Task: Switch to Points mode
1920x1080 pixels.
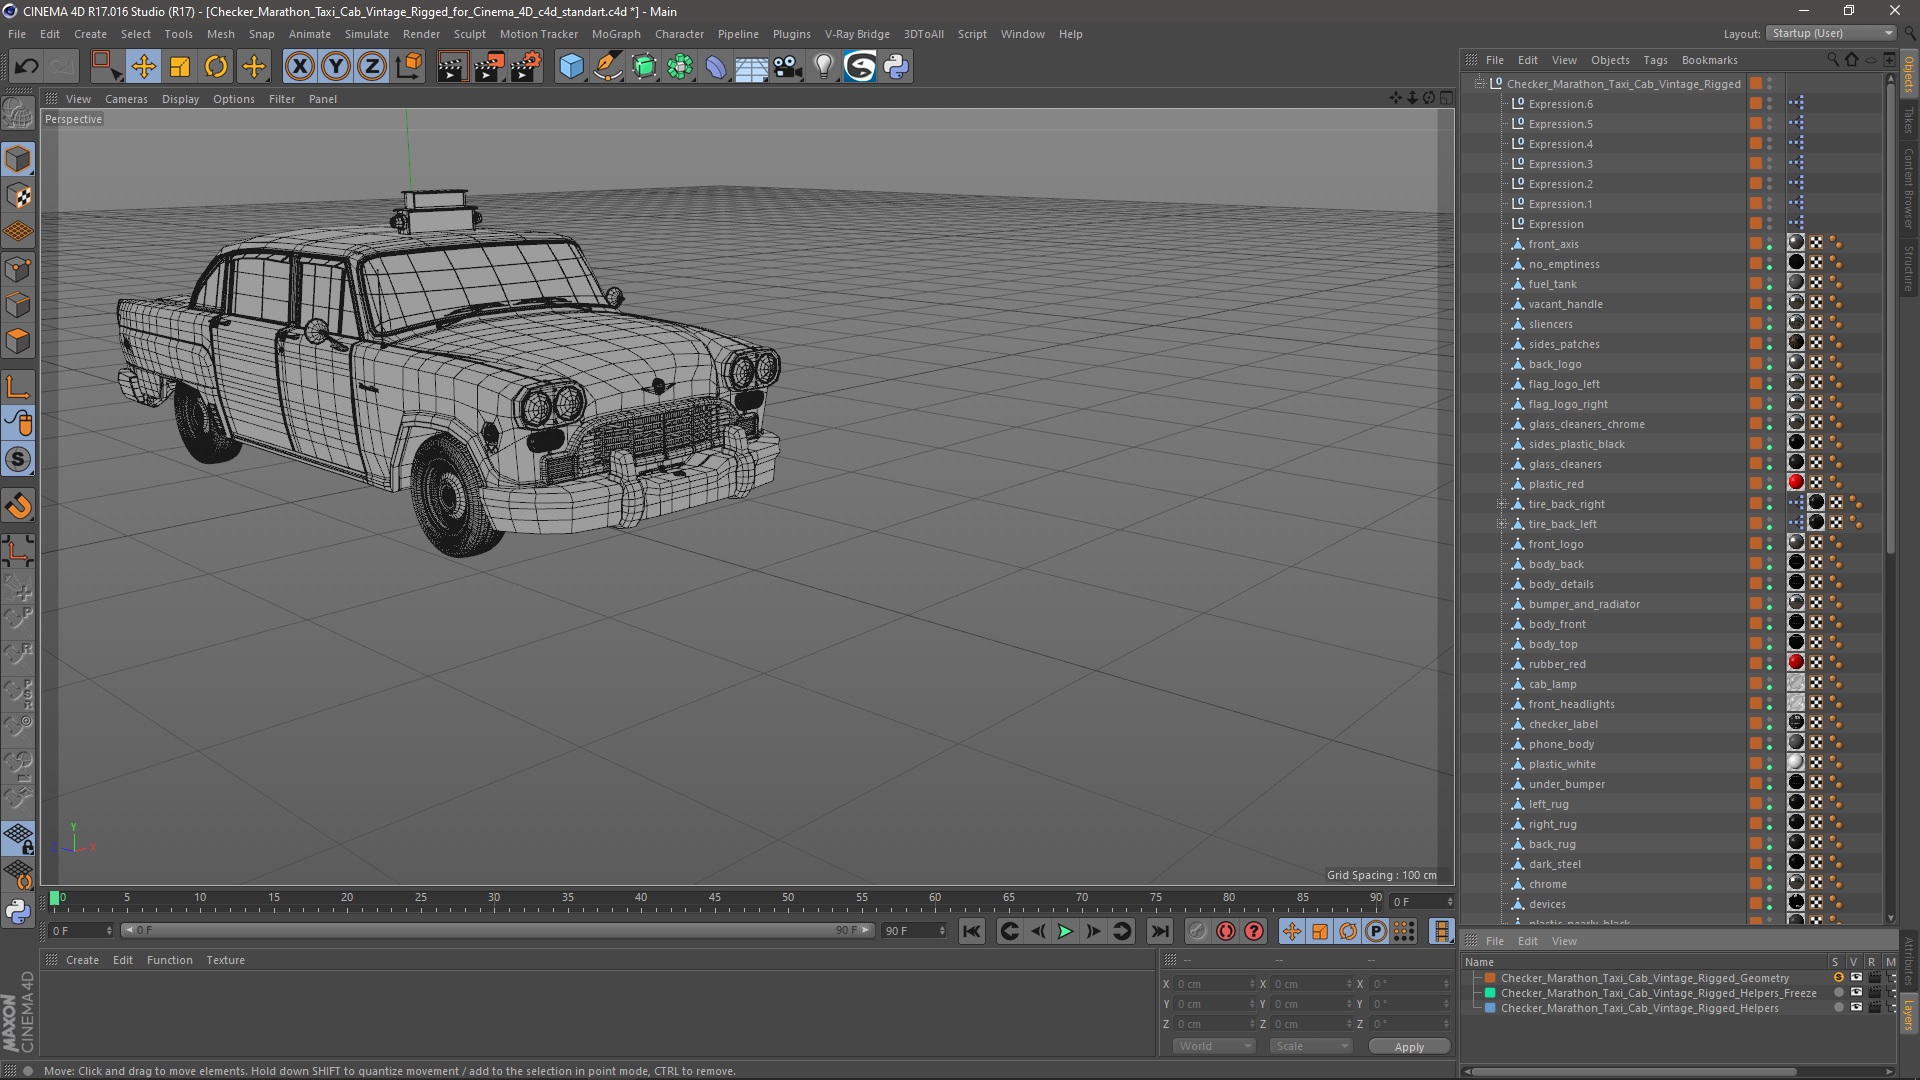Action: [x=18, y=269]
